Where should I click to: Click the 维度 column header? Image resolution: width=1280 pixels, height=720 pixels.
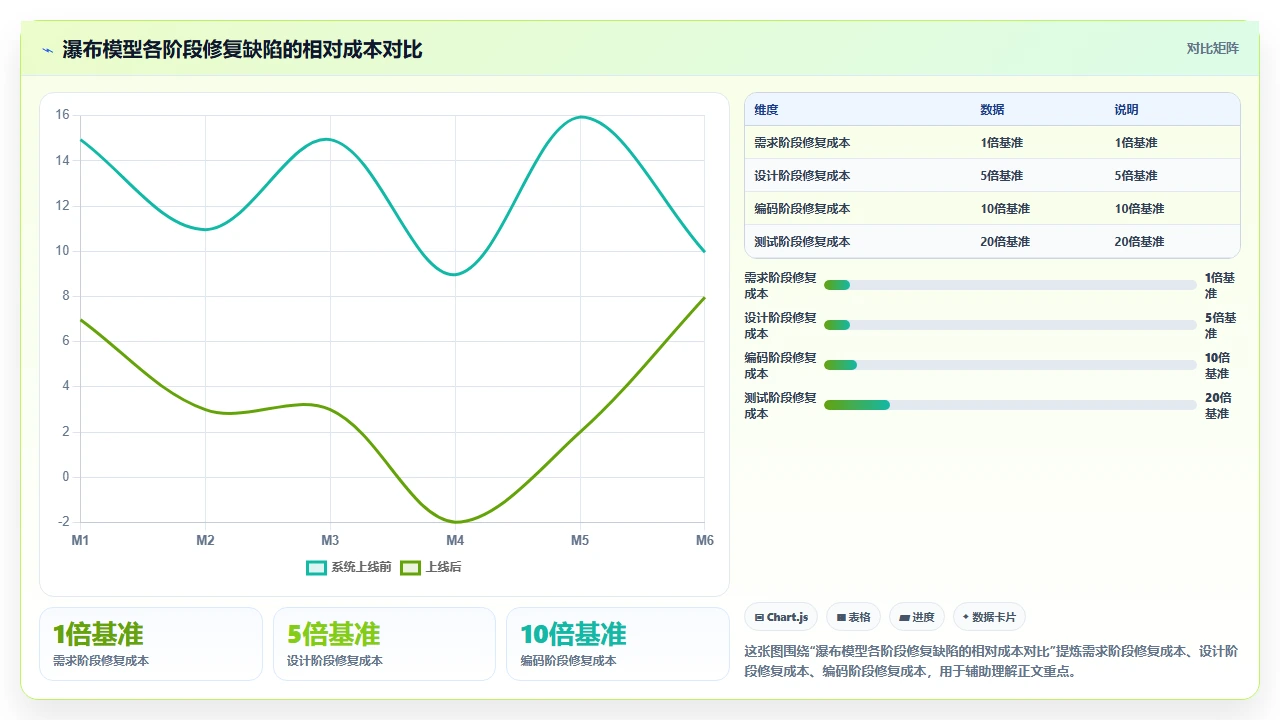pyautogui.click(x=766, y=110)
